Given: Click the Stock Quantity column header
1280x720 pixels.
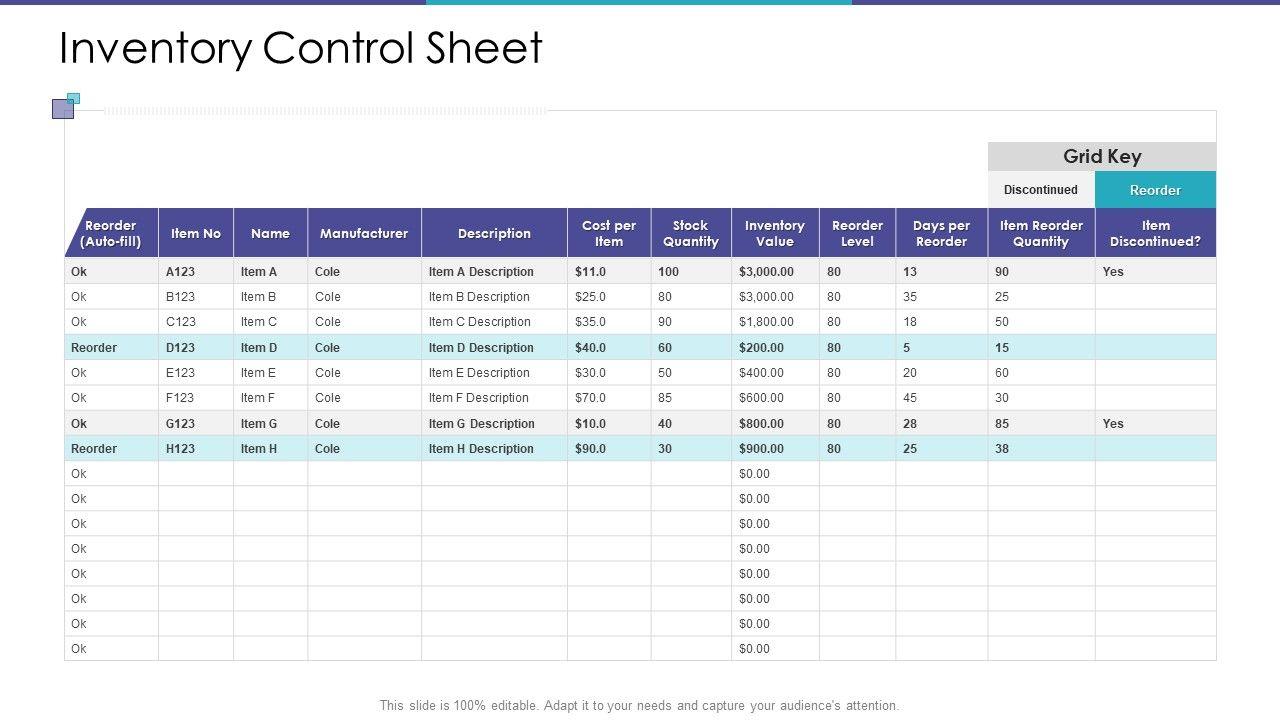Looking at the screenshot, I should [x=690, y=234].
